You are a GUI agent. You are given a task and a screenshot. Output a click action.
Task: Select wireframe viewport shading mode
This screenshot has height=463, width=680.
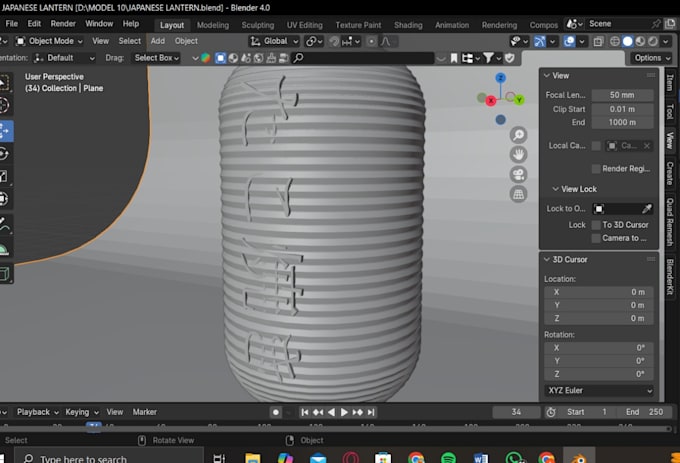(615, 41)
